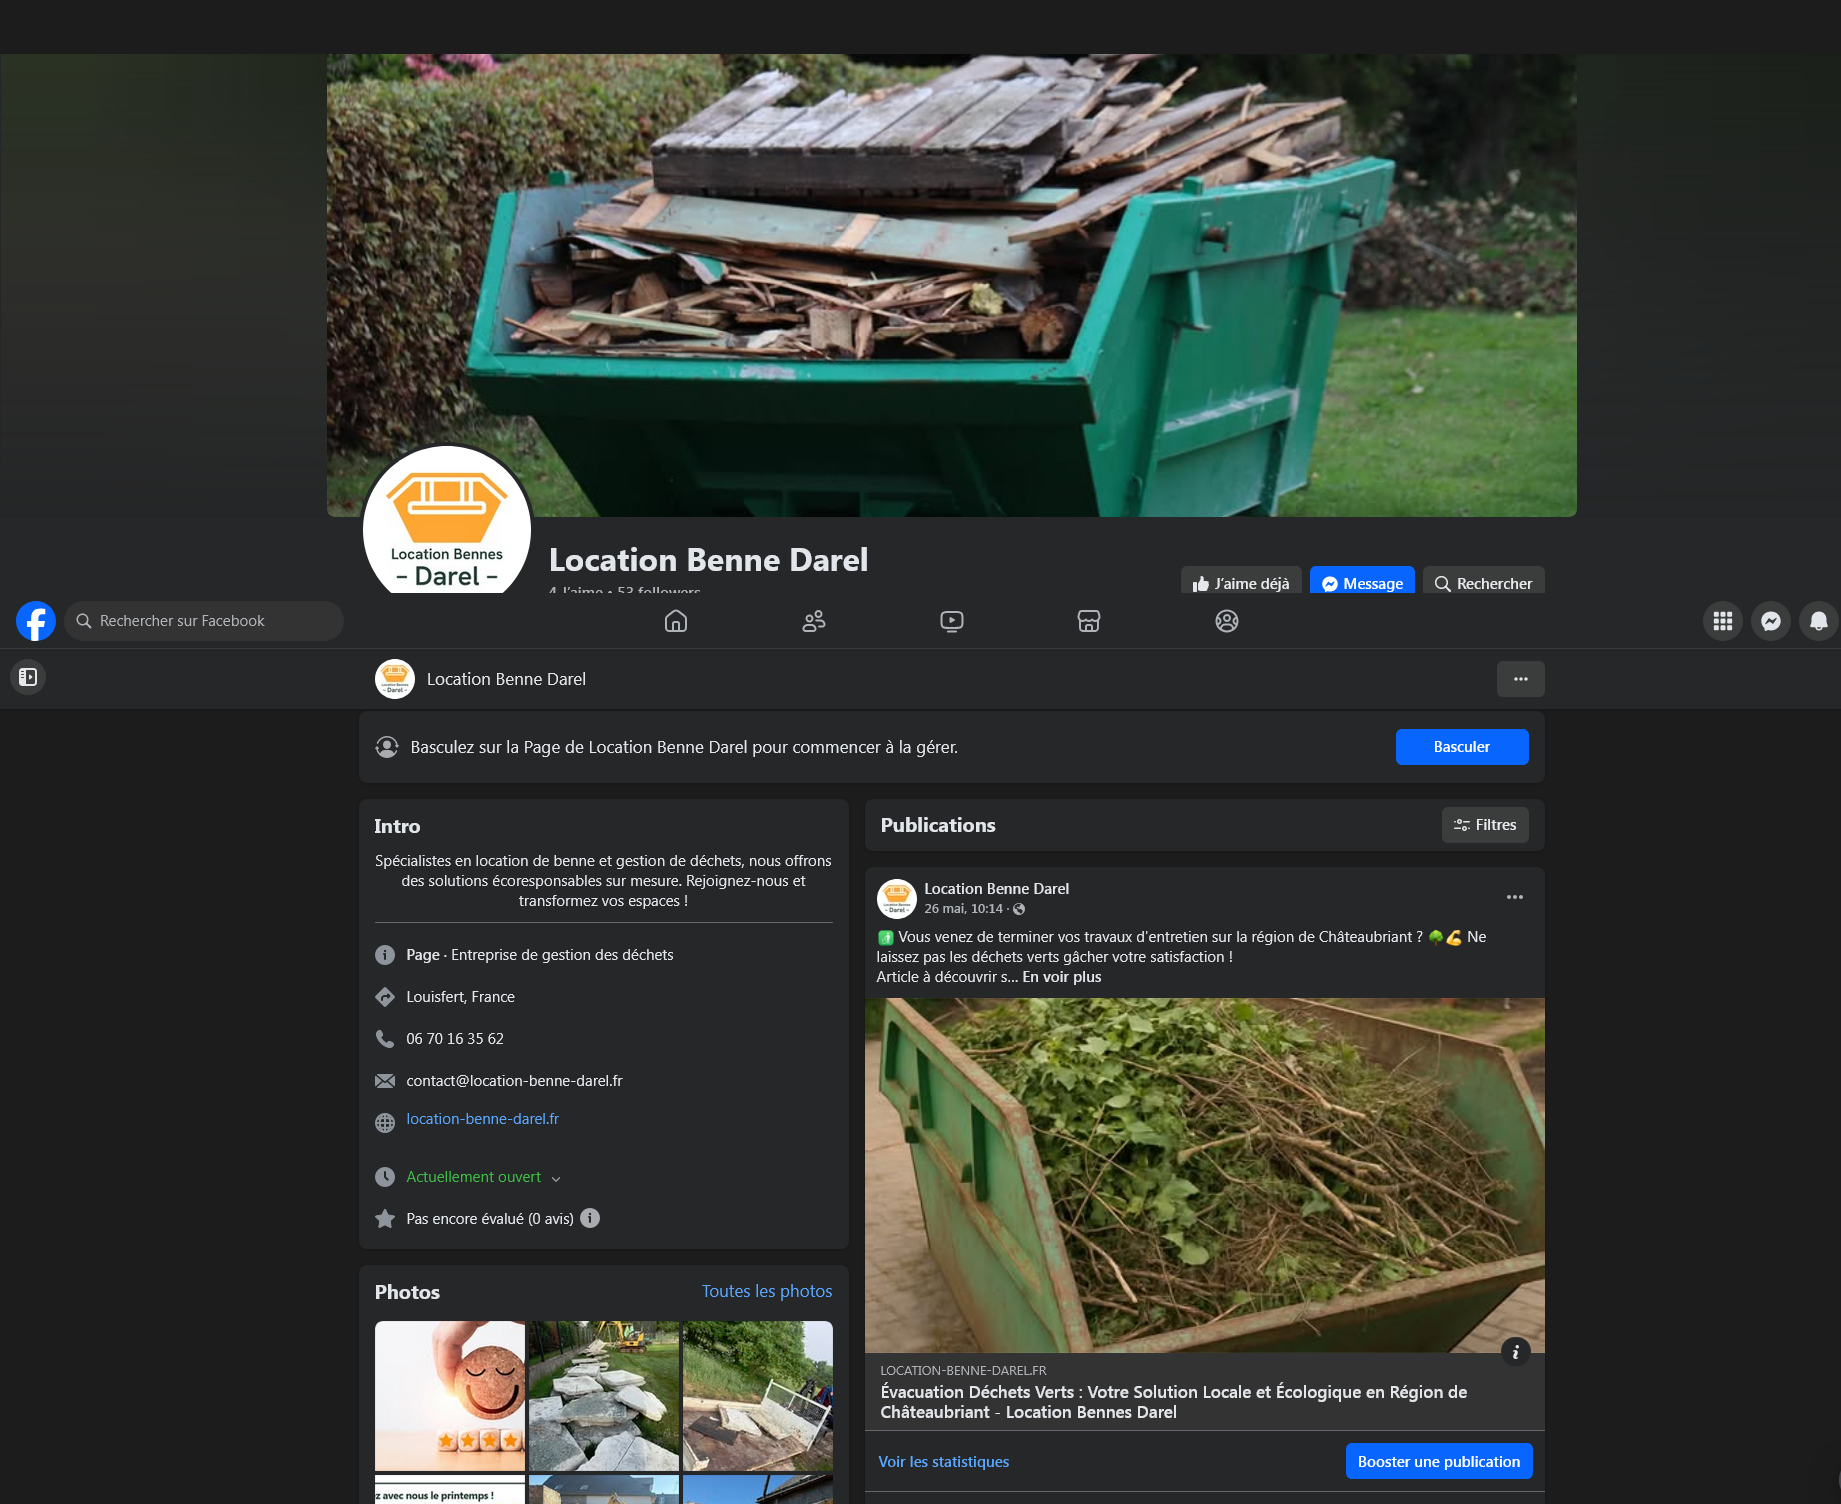Click the Basculer button

click(1462, 747)
